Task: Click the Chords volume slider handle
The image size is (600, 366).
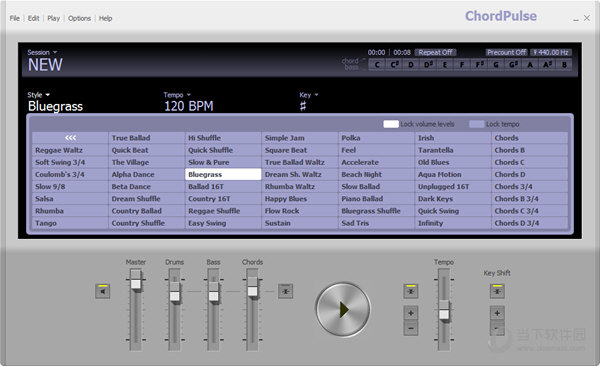Action: pyautogui.click(x=253, y=288)
